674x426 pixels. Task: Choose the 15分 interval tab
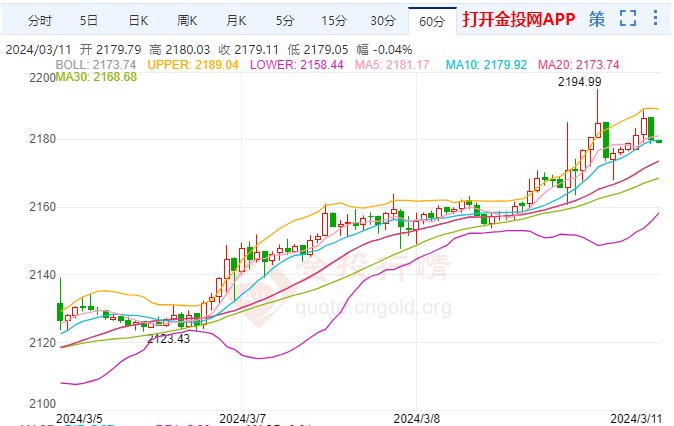coord(334,20)
